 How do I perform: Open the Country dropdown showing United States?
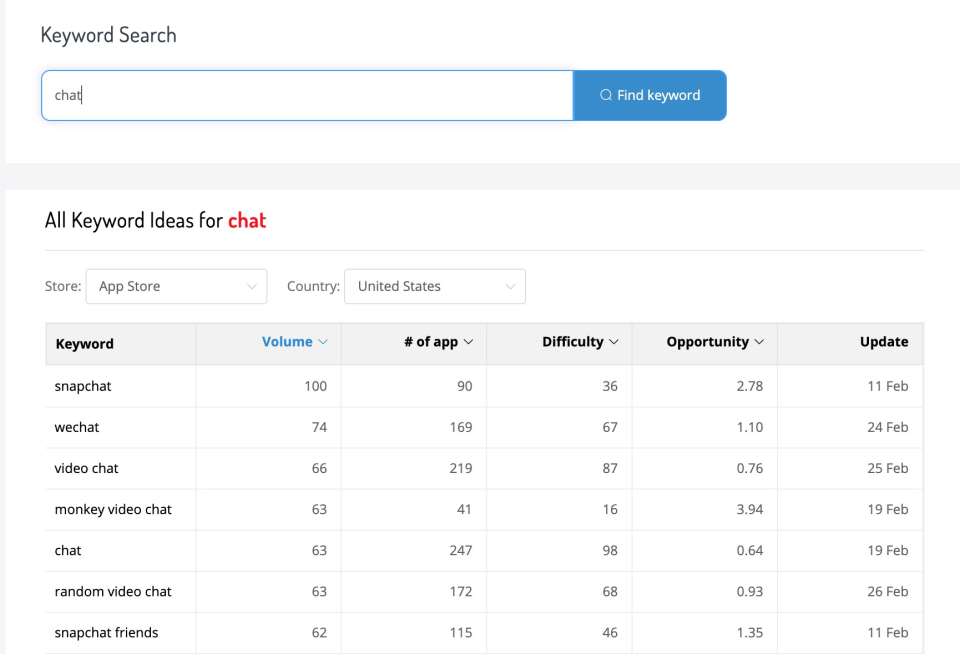tap(435, 286)
